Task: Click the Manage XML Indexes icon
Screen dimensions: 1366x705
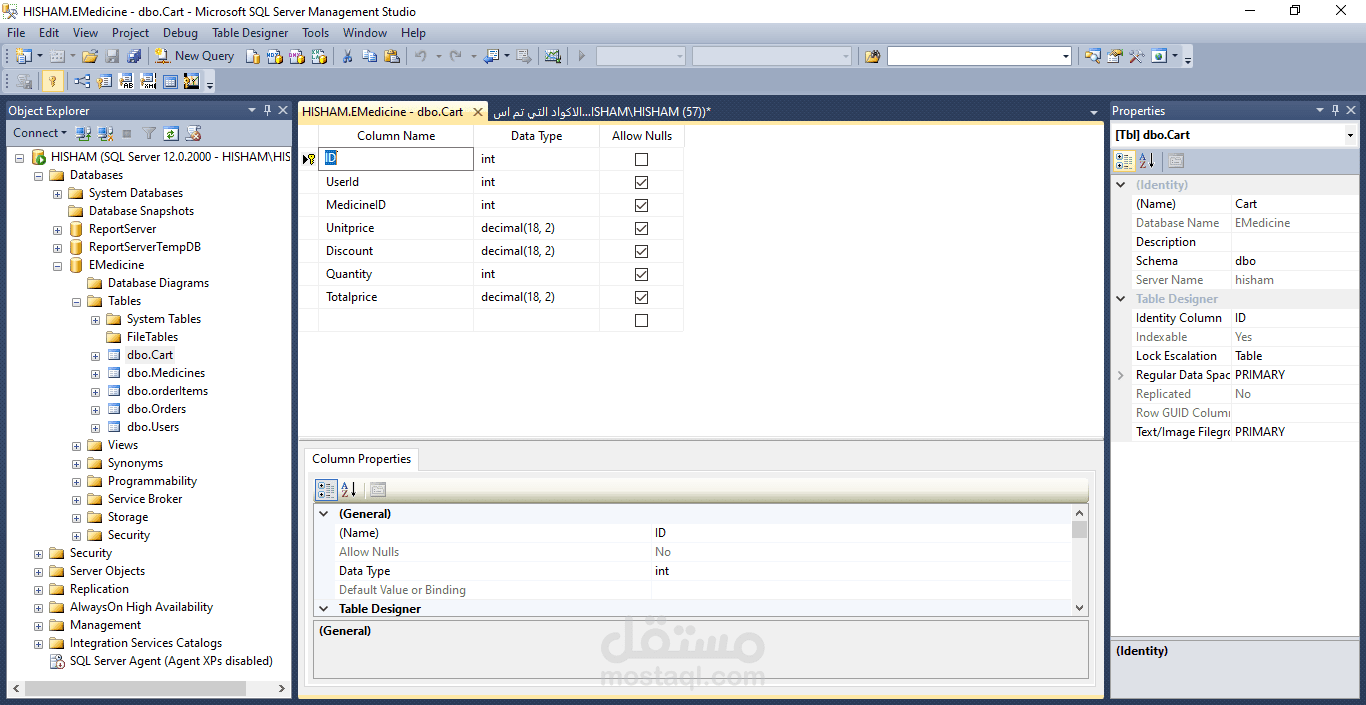Action: [x=148, y=81]
